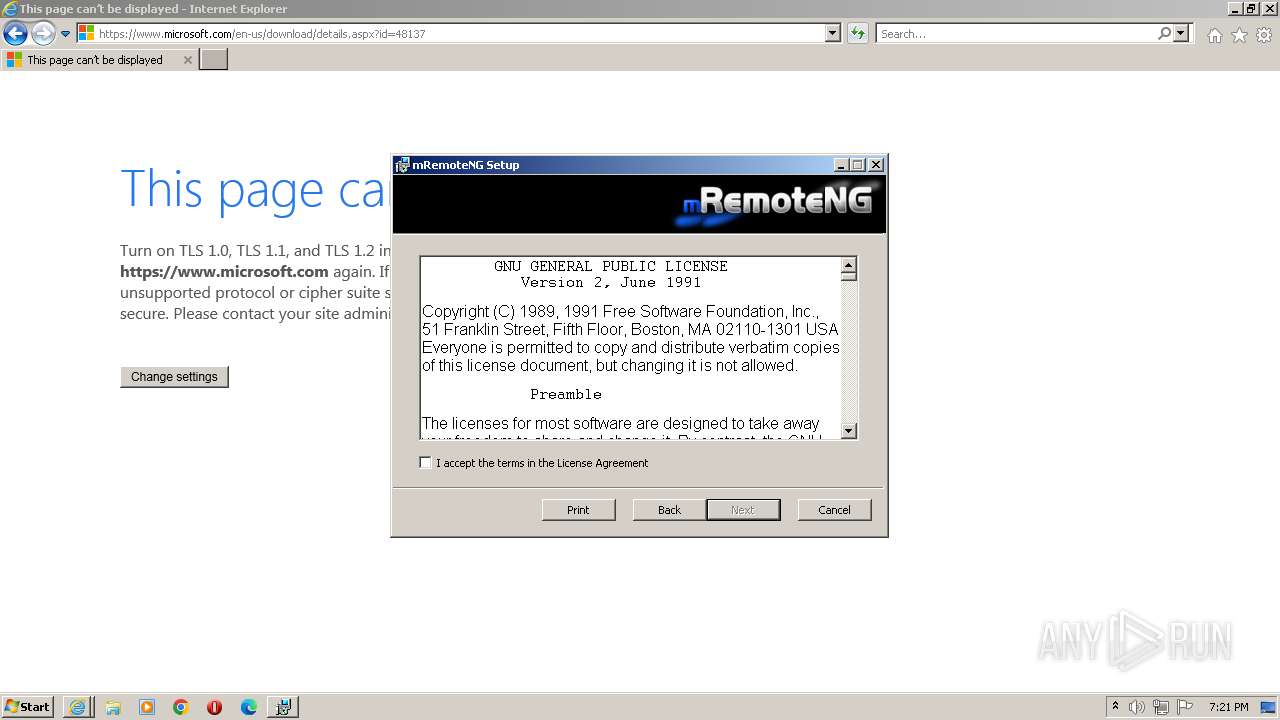Cancel the mRemoteNG Setup
Image resolution: width=1280 pixels, height=720 pixels.
pos(834,510)
